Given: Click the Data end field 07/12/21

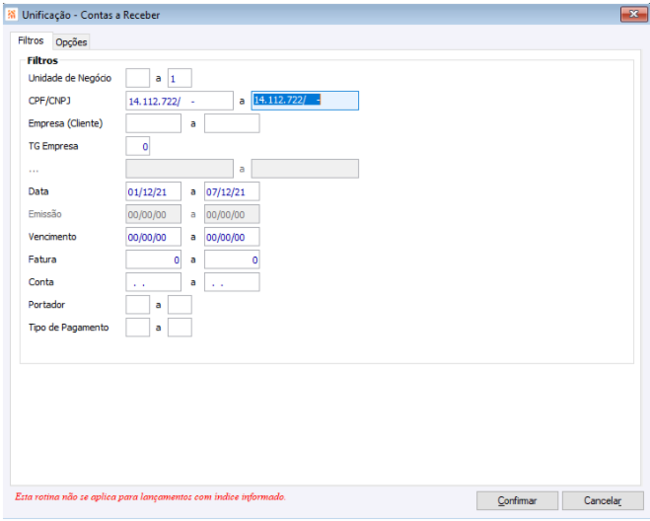Looking at the screenshot, I should coord(232,191).
